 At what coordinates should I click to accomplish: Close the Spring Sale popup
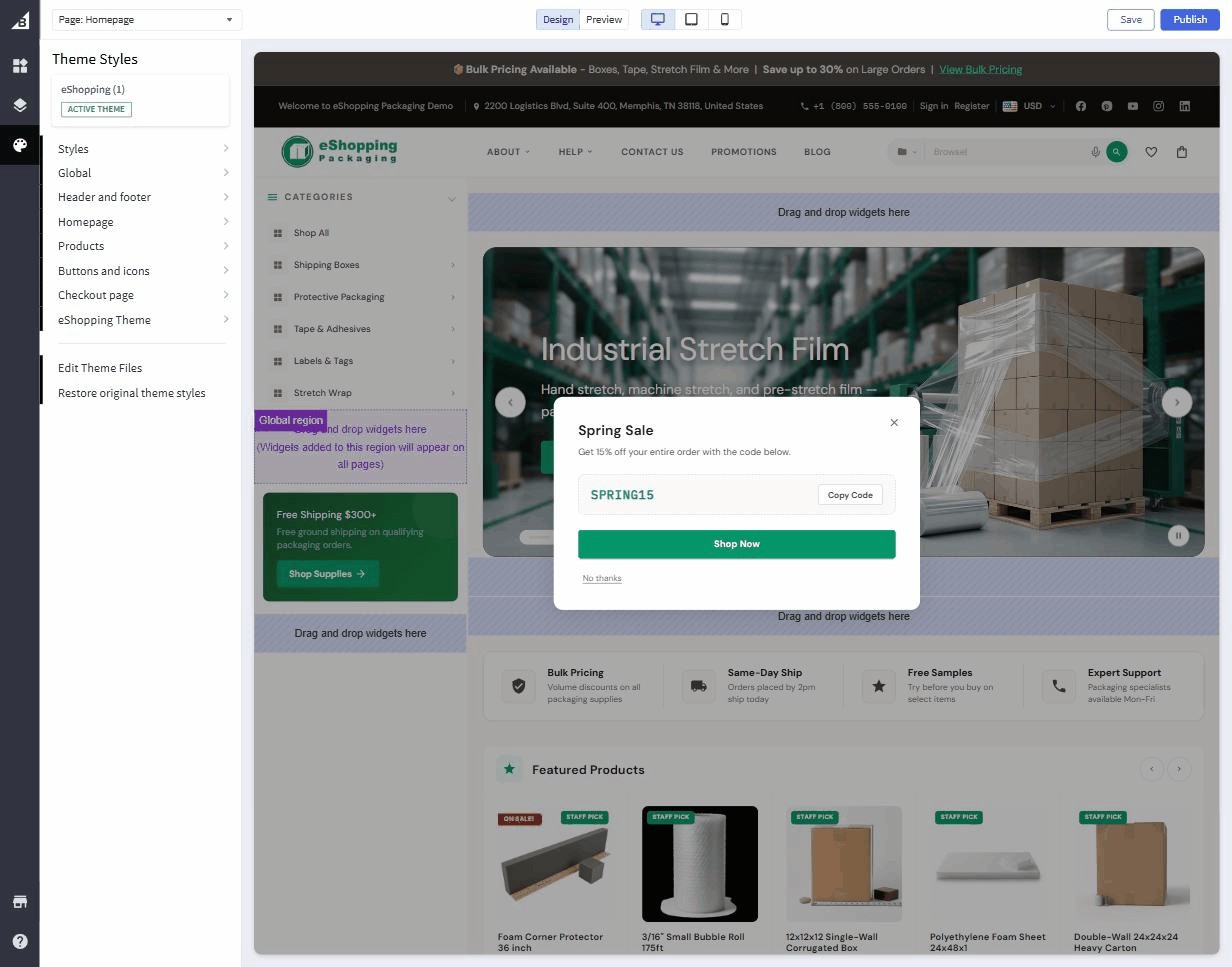pyautogui.click(x=894, y=422)
